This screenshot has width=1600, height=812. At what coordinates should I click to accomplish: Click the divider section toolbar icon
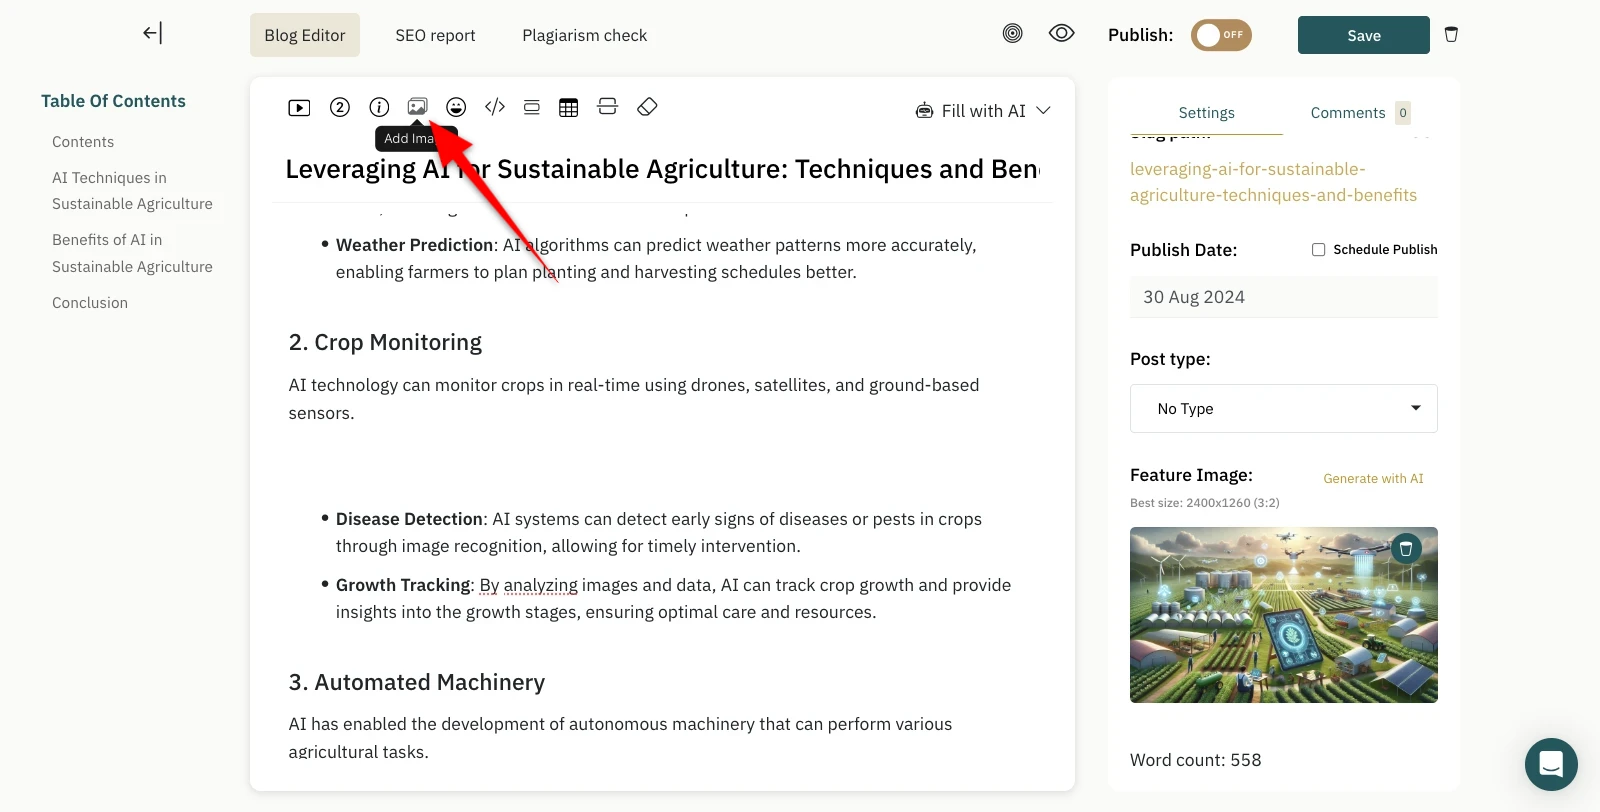pos(607,107)
